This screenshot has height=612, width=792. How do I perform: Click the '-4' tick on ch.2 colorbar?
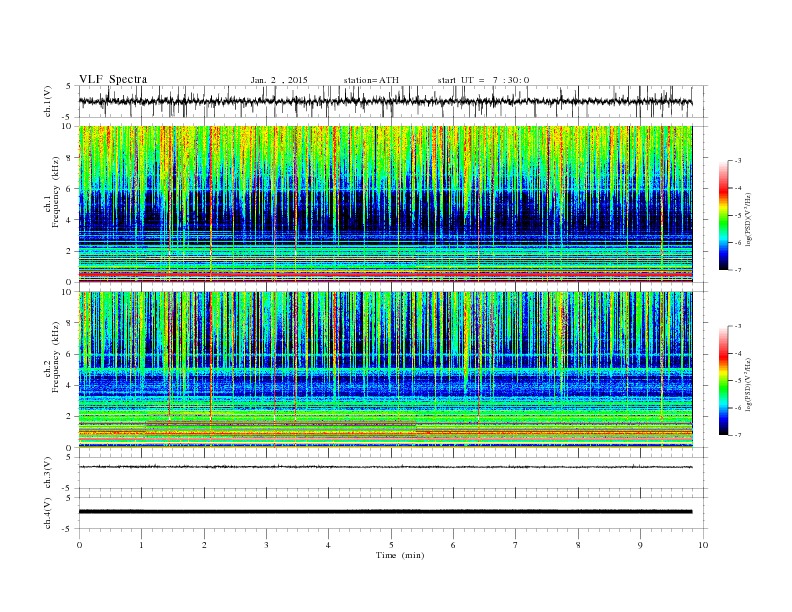(738, 353)
